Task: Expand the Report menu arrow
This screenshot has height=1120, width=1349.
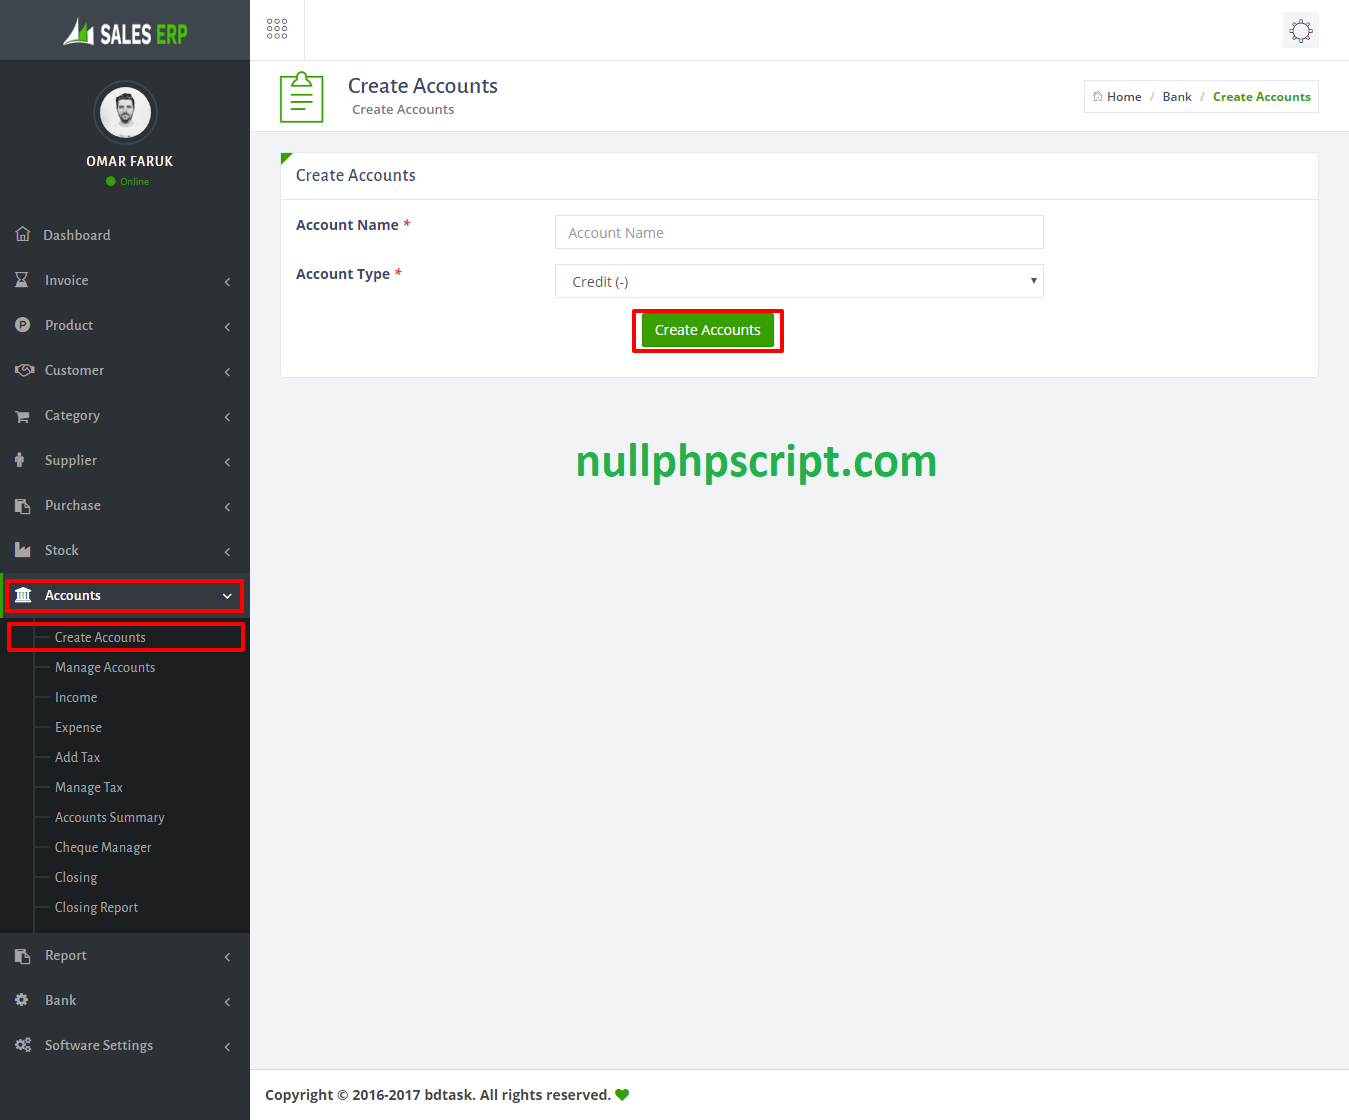Action: click(x=227, y=957)
